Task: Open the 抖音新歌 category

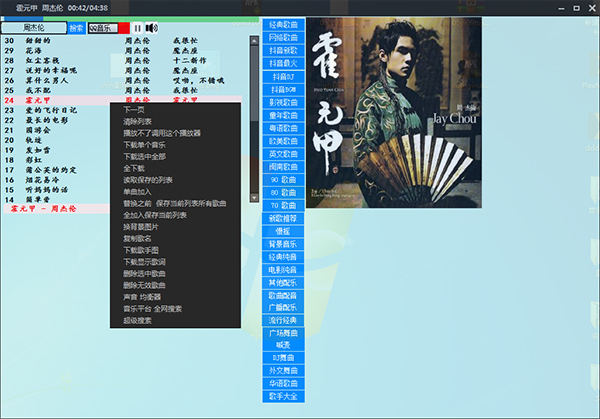Action: click(x=283, y=51)
